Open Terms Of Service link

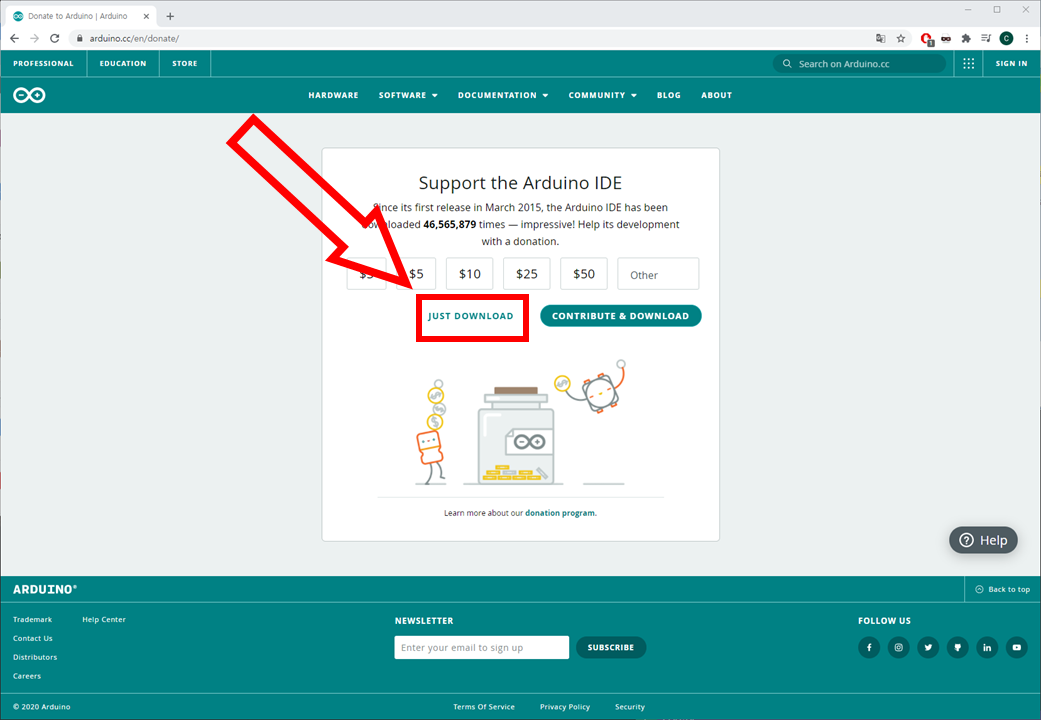tap(484, 707)
